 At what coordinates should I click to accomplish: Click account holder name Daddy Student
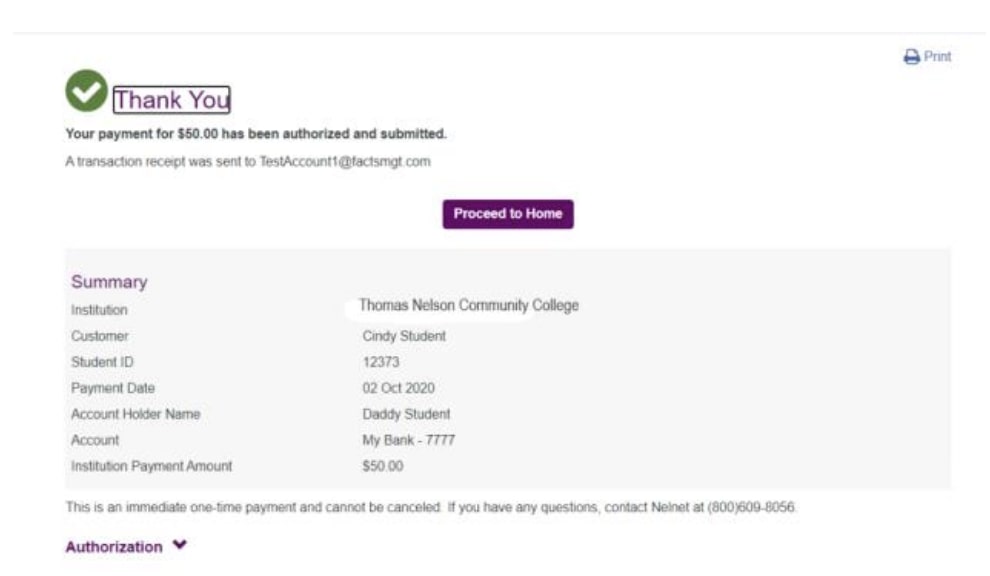[x=406, y=414]
